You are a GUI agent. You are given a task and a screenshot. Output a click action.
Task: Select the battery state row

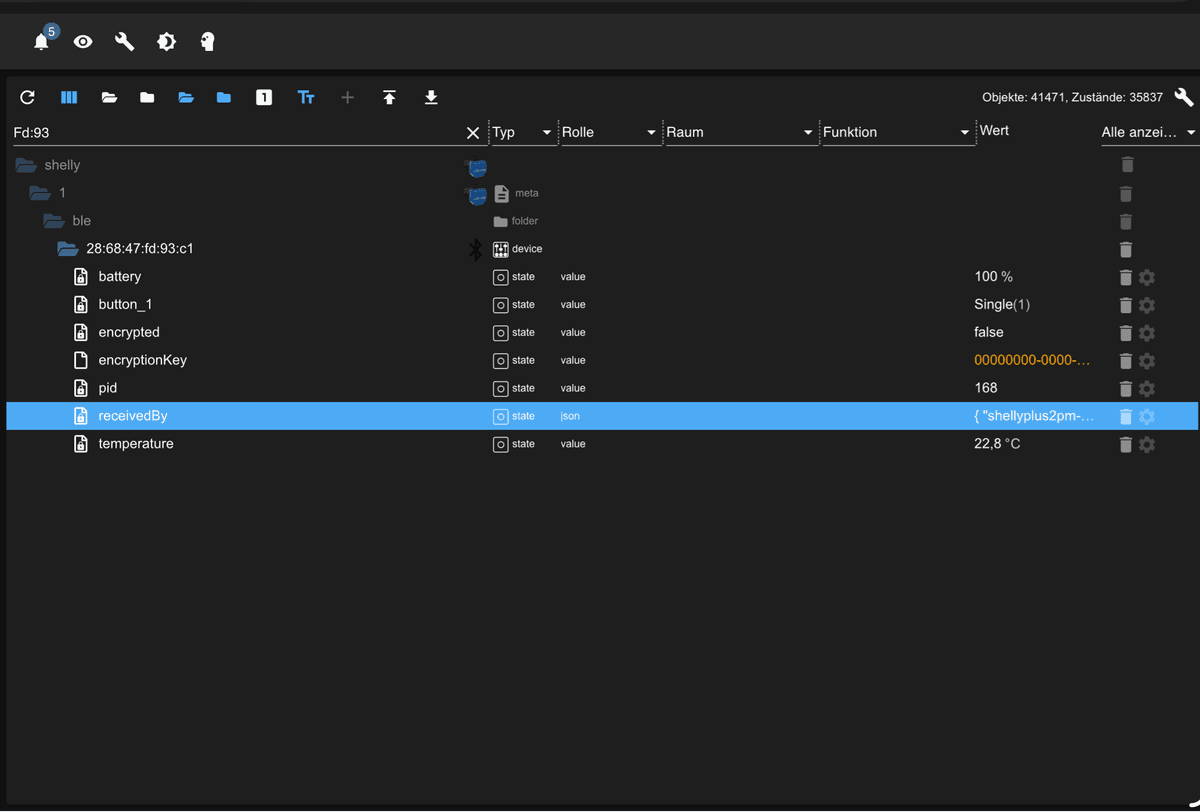(x=602, y=277)
